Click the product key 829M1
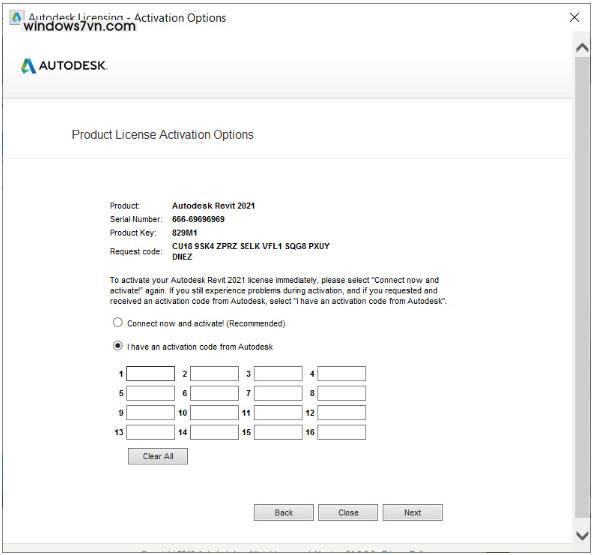Screen dimensions: 593x555 (x=185, y=233)
